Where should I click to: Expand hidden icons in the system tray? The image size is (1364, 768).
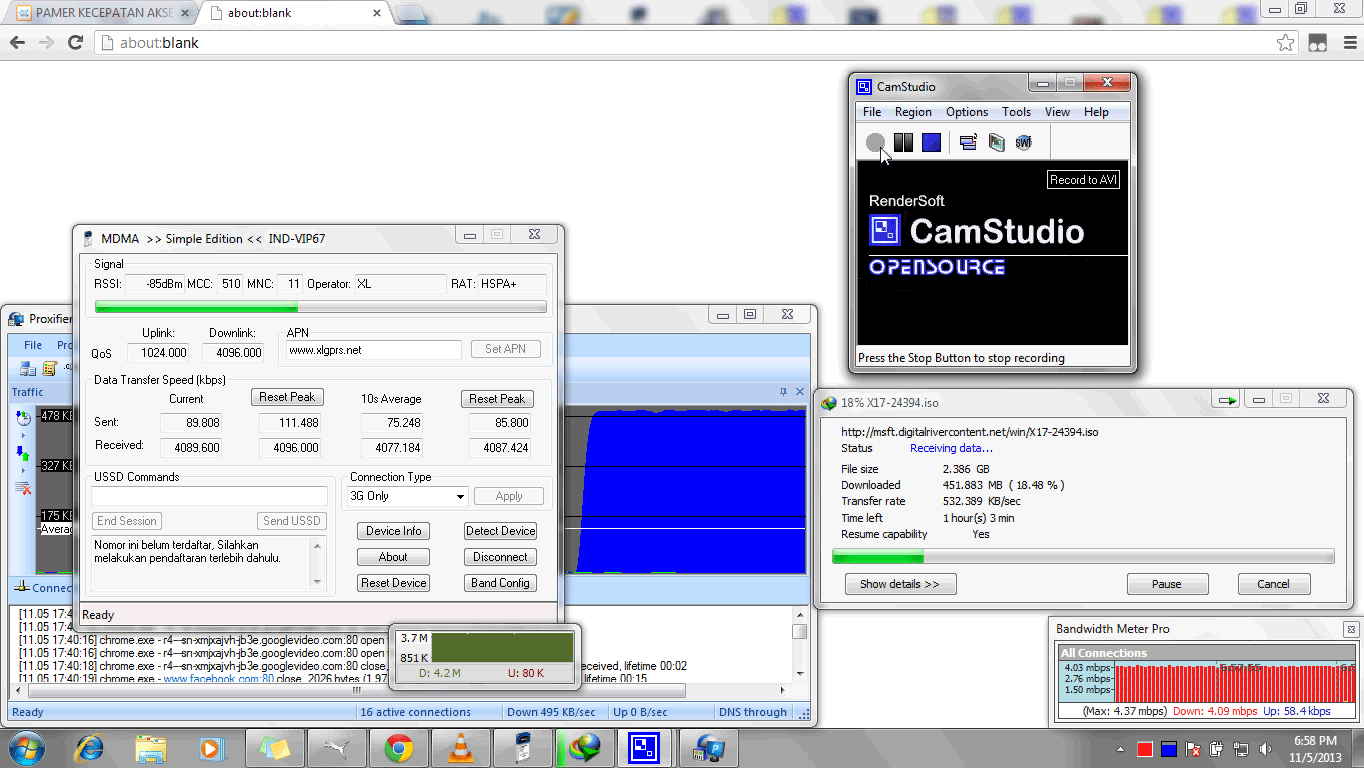pos(1120,747)
